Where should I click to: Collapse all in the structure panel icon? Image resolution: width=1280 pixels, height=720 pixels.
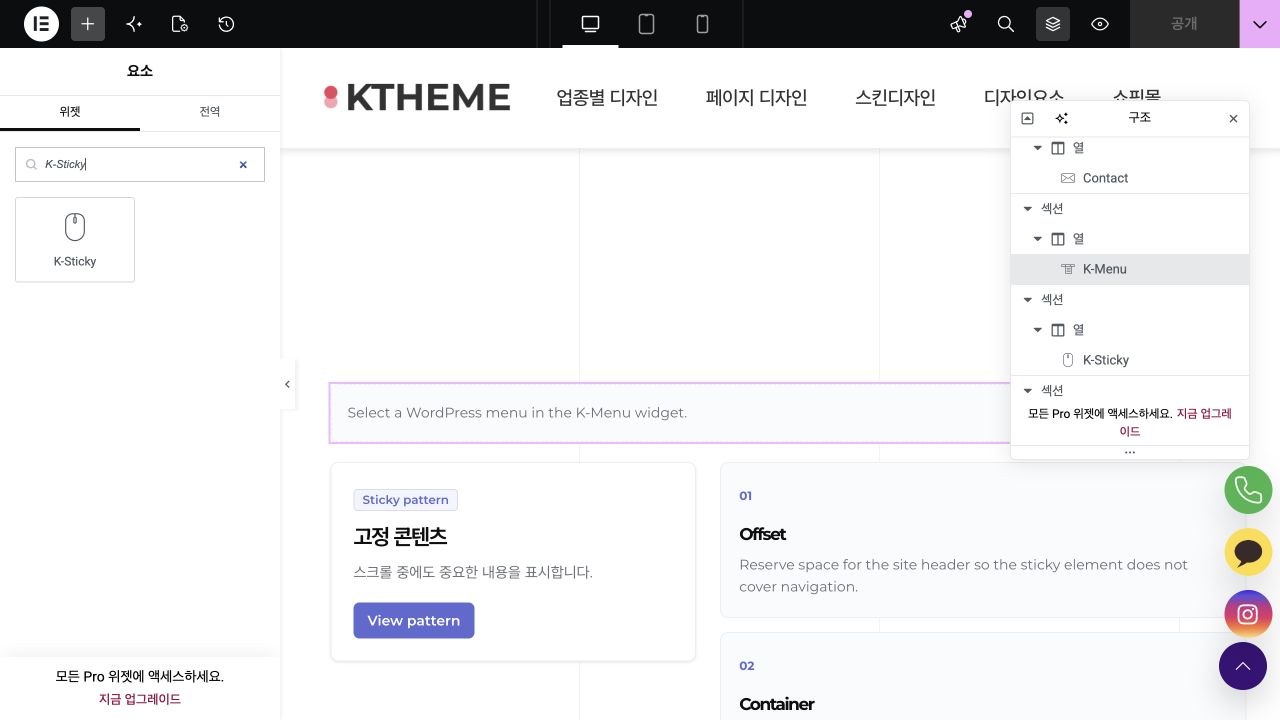(x=1027, y=118)
